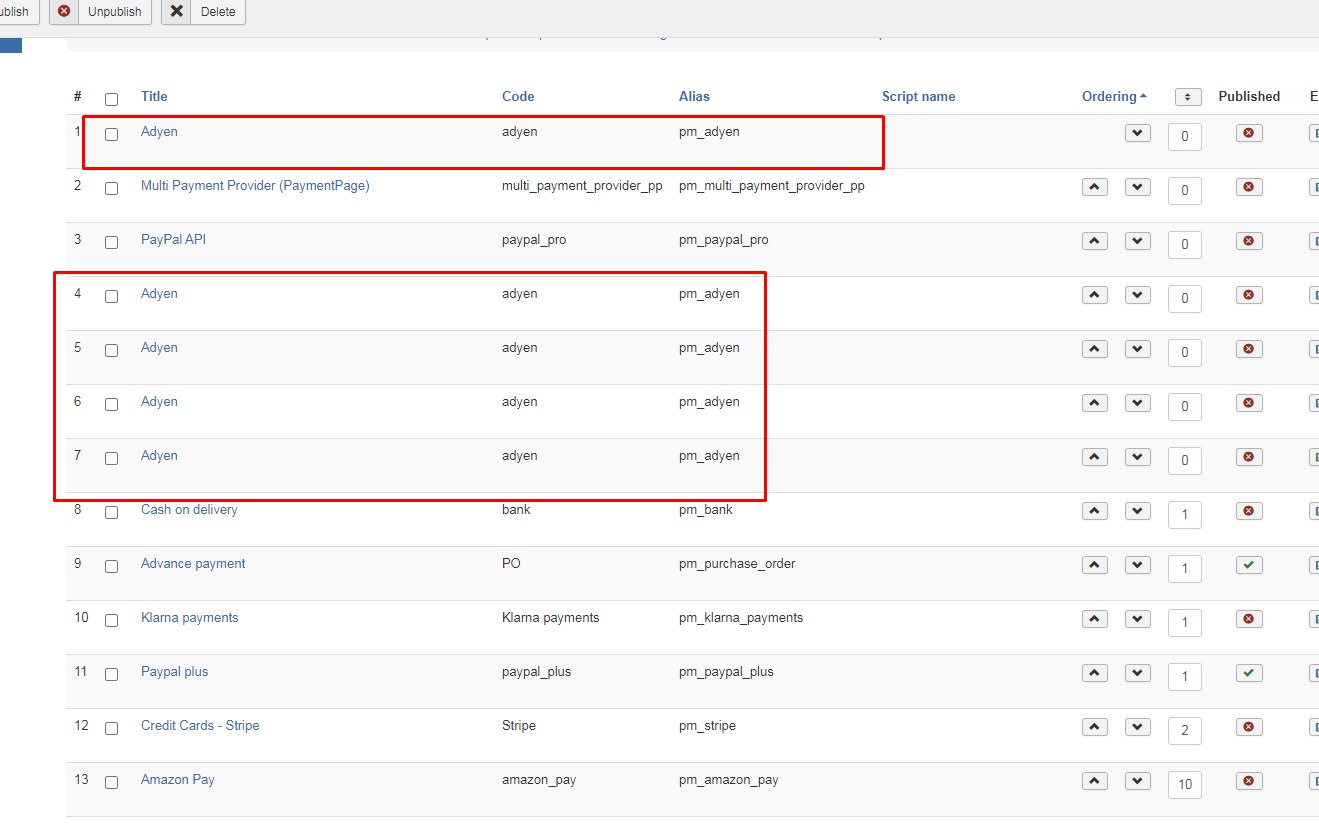1319x824 pixels.
Task: Open the PayPal API payment method
Action: click(x=173, y=240)
